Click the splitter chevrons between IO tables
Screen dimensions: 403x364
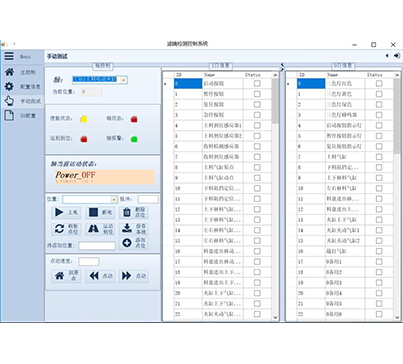click(x=282, y=67)
